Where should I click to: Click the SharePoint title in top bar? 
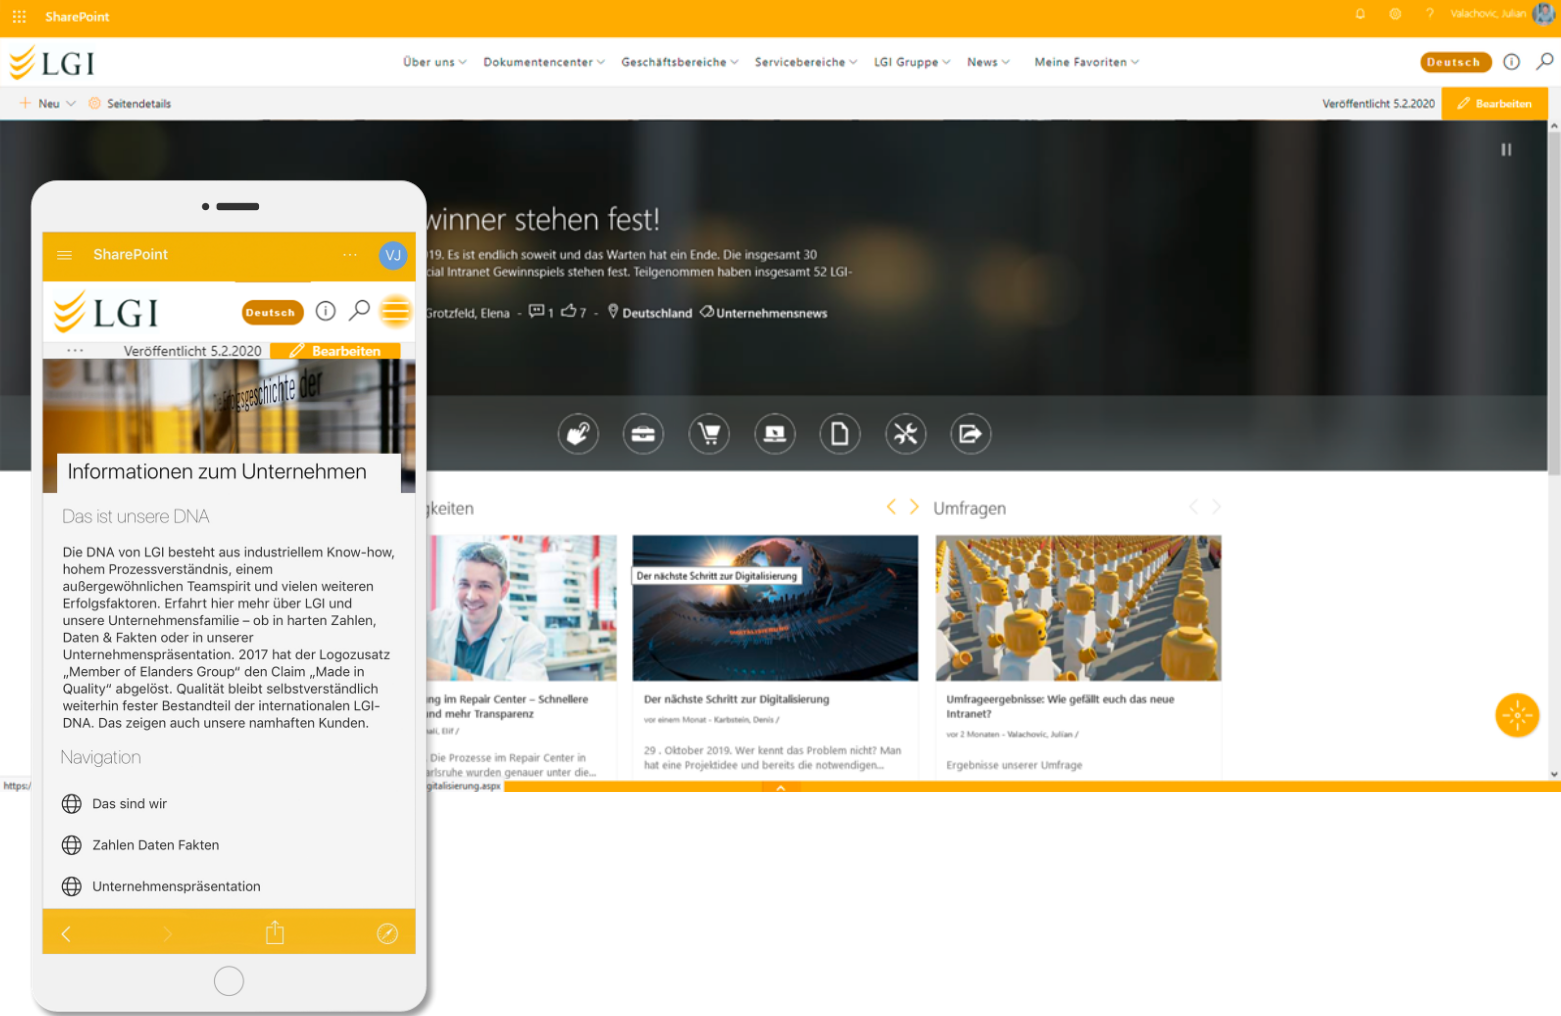click(77, 16)
